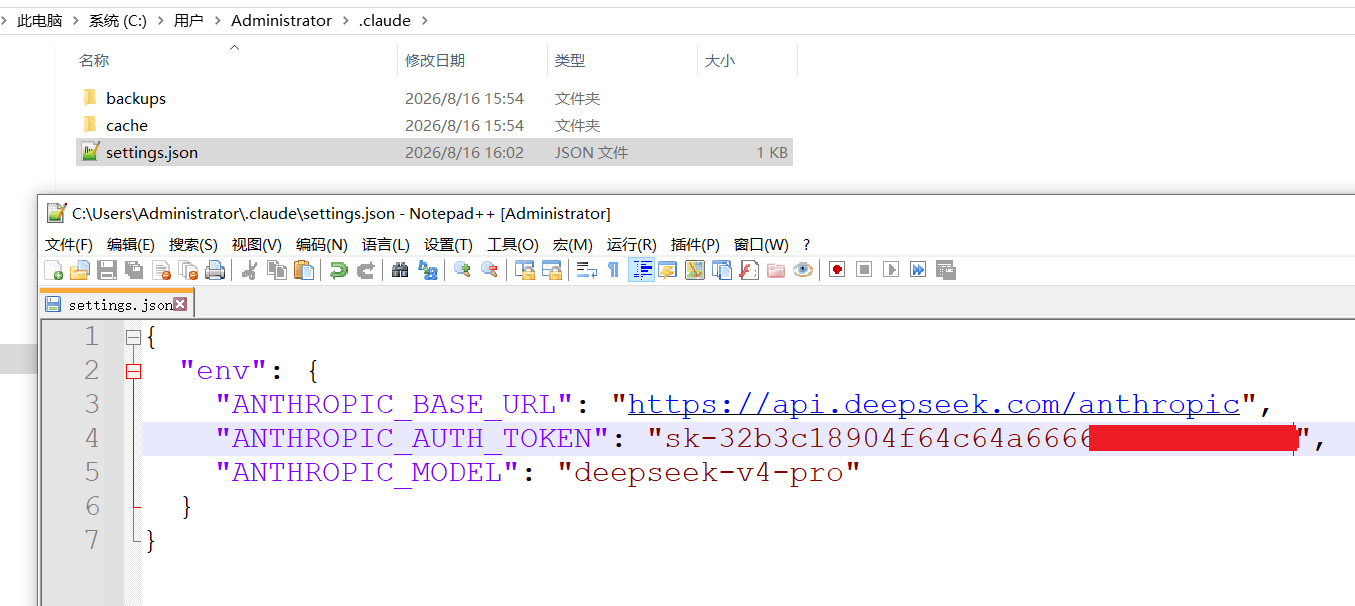The height and width of the screenshot is (606, 1355).
Task: Save the recorded macro icon
Action: pos(945,270)
